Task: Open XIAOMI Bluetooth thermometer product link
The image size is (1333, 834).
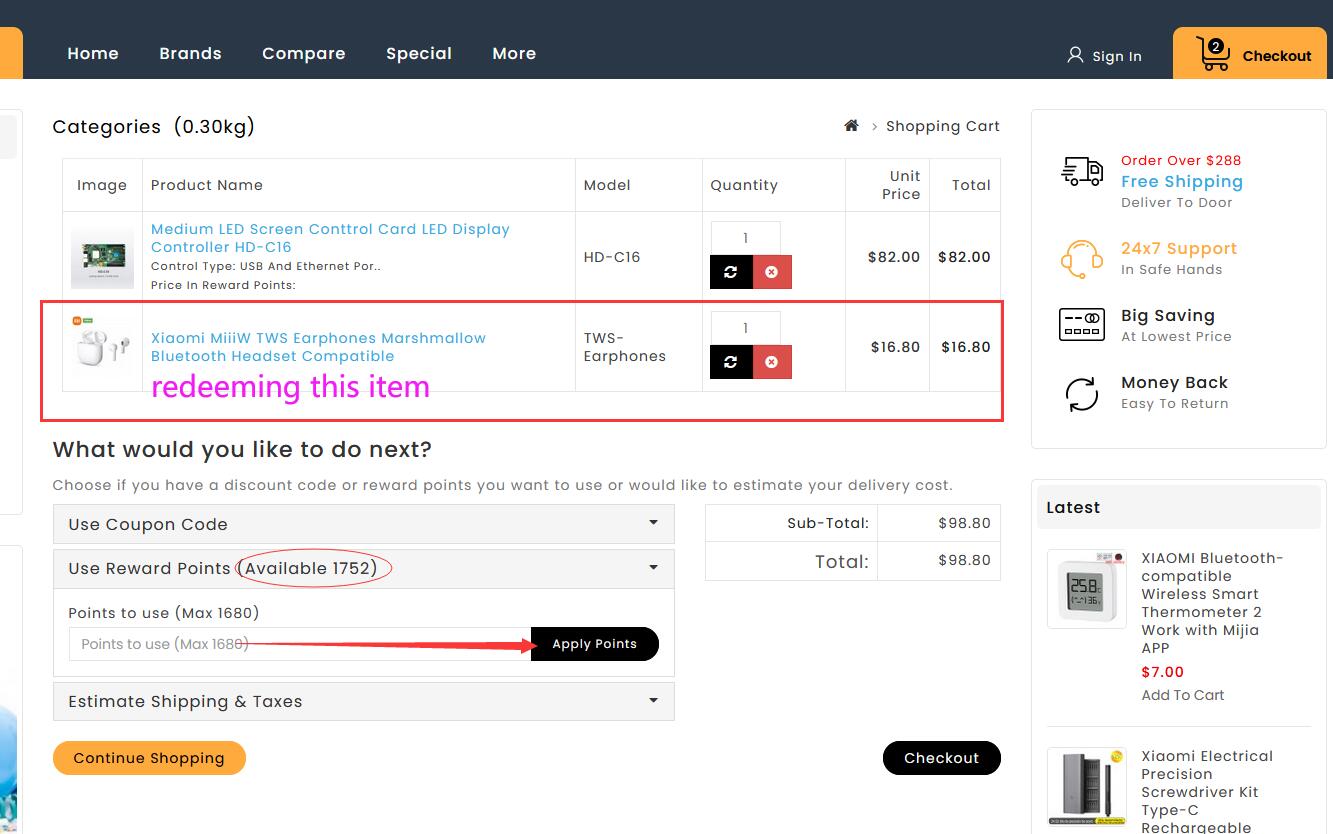Action: 1212,603
